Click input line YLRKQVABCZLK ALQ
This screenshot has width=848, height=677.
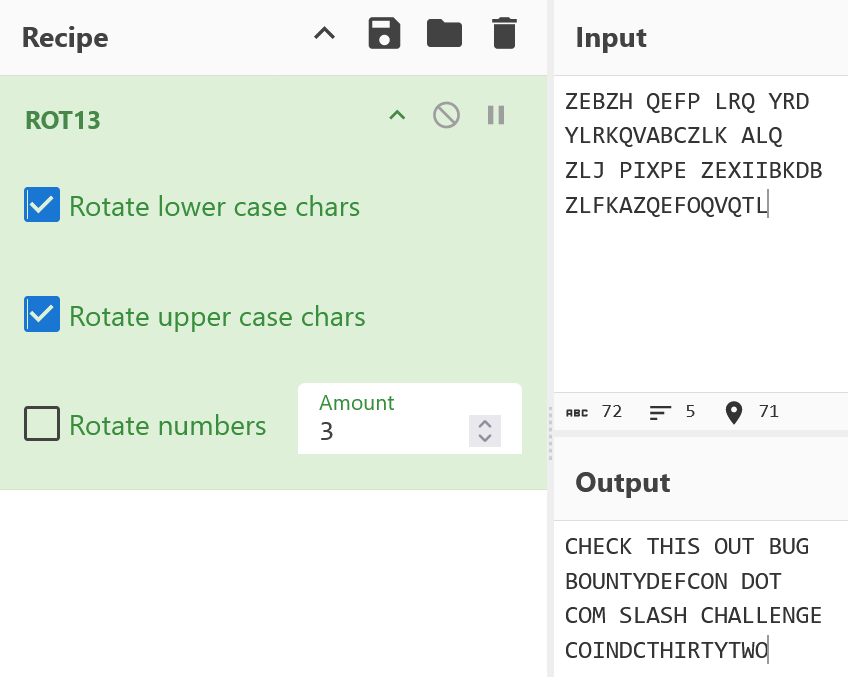(x=673, y=136)
